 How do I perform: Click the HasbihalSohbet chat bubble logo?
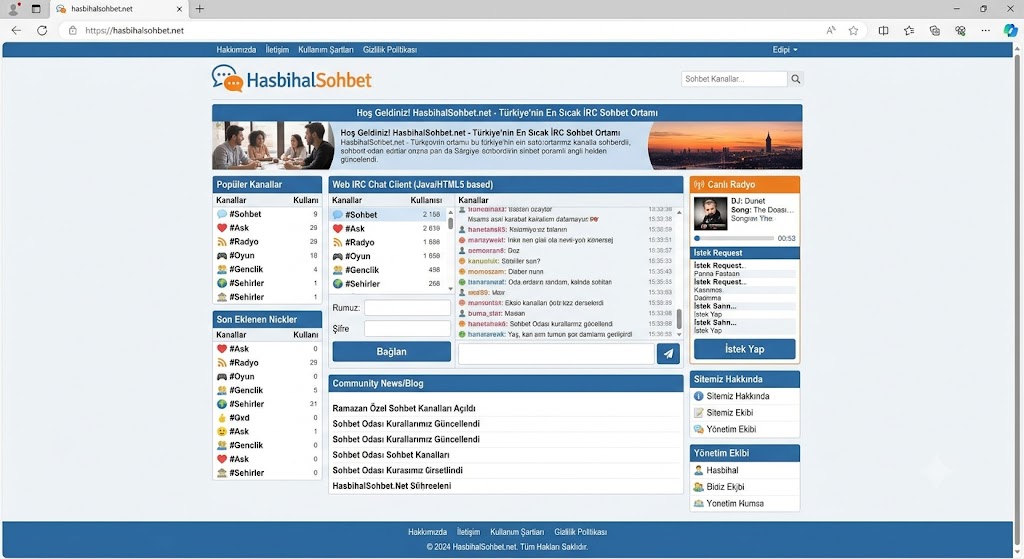point(227,78)
